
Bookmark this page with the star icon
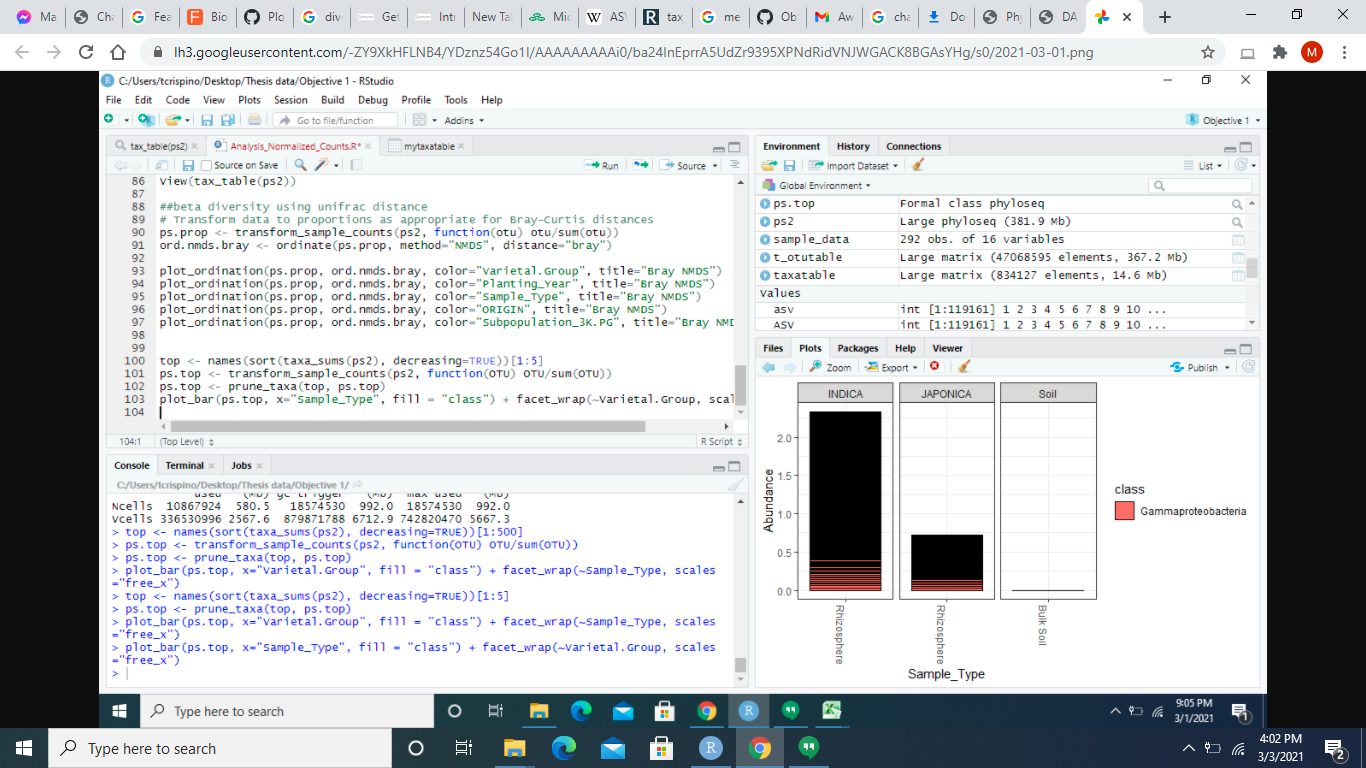coord(1208,52)
